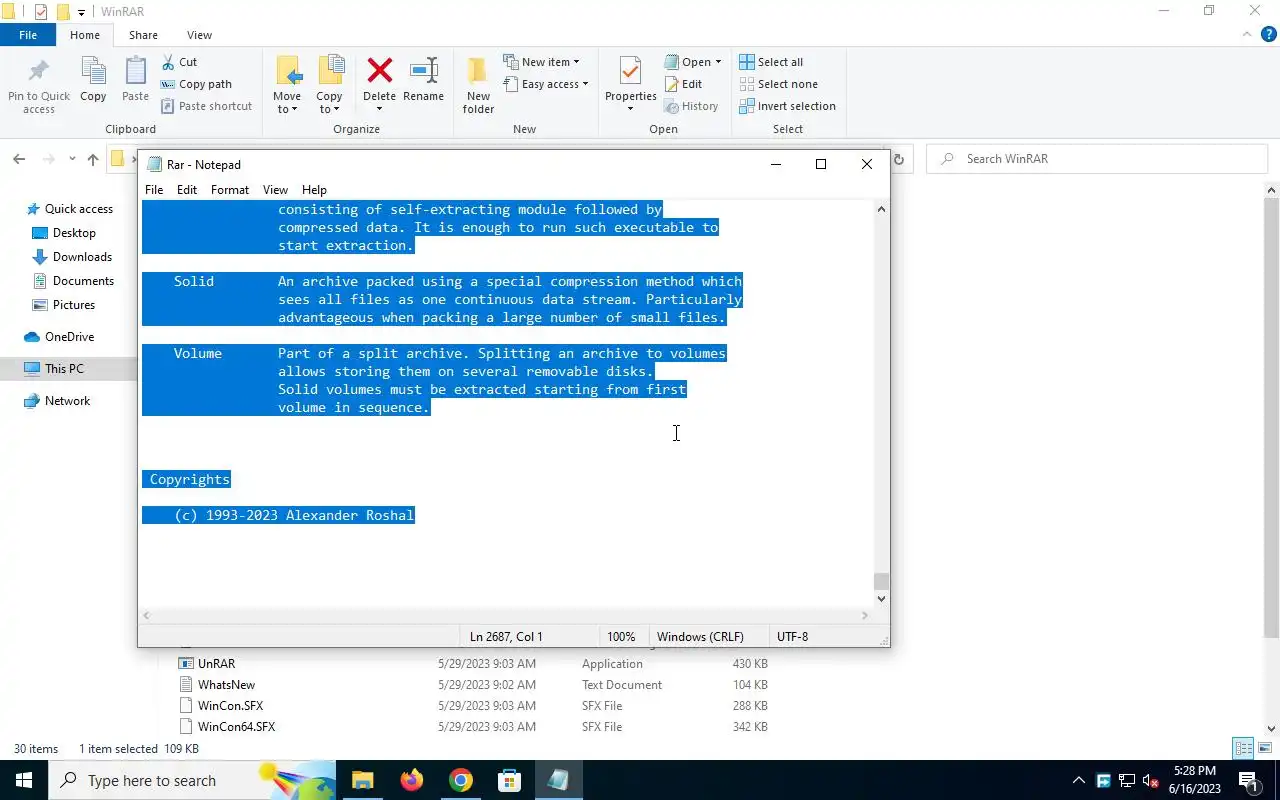Select Documents in navigation pane
1280x800 pixels.
point(73,281)
